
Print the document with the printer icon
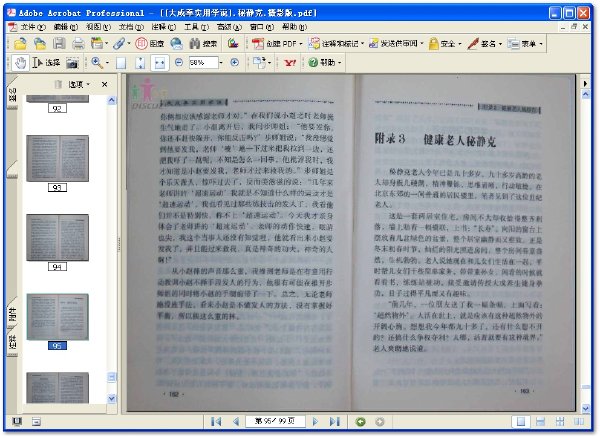click(78, 44)
